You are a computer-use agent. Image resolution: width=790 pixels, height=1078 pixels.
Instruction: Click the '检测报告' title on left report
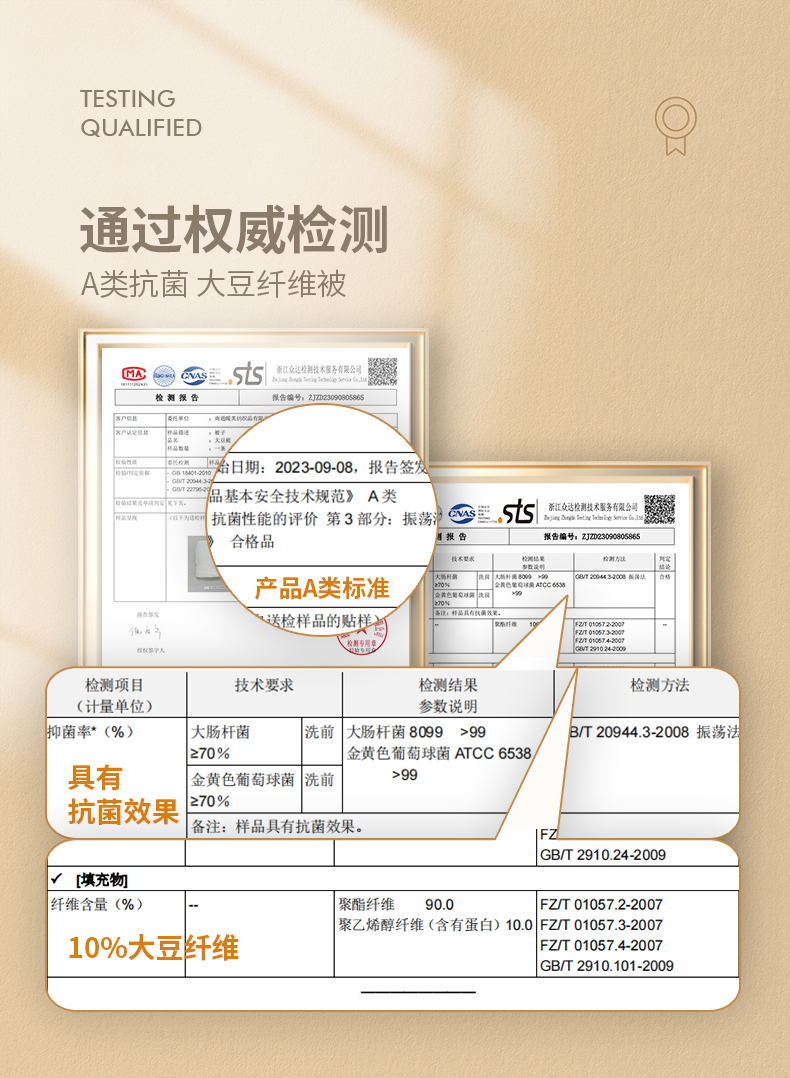point(177,397)
